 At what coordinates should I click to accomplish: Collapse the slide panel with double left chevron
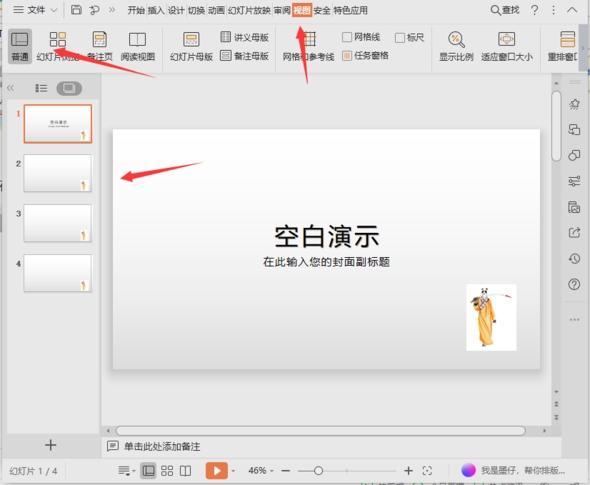[x=10, y=88]
